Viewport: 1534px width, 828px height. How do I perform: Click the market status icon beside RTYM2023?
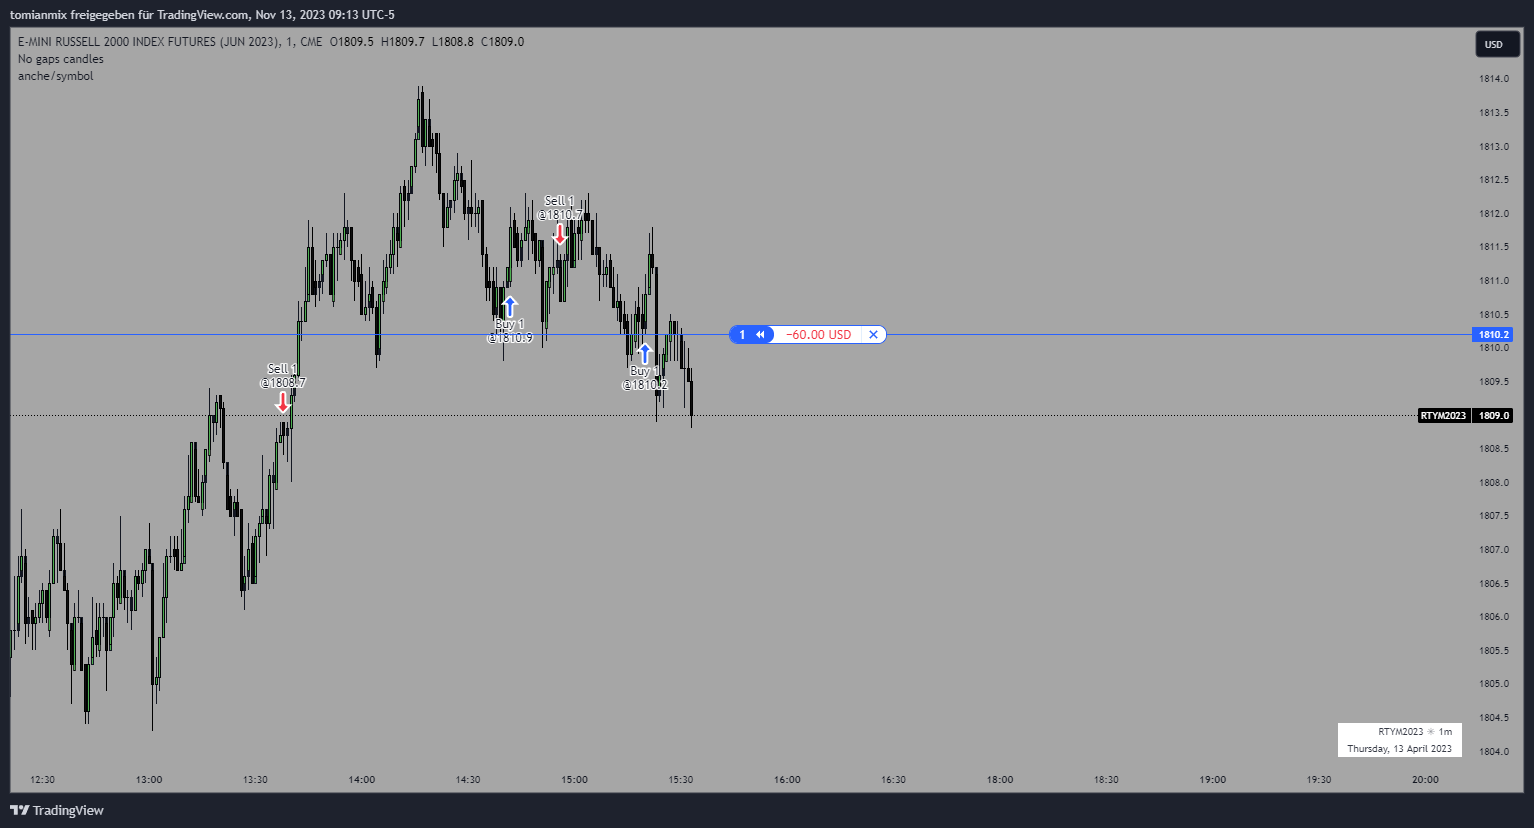click(x=1431, y=732)
